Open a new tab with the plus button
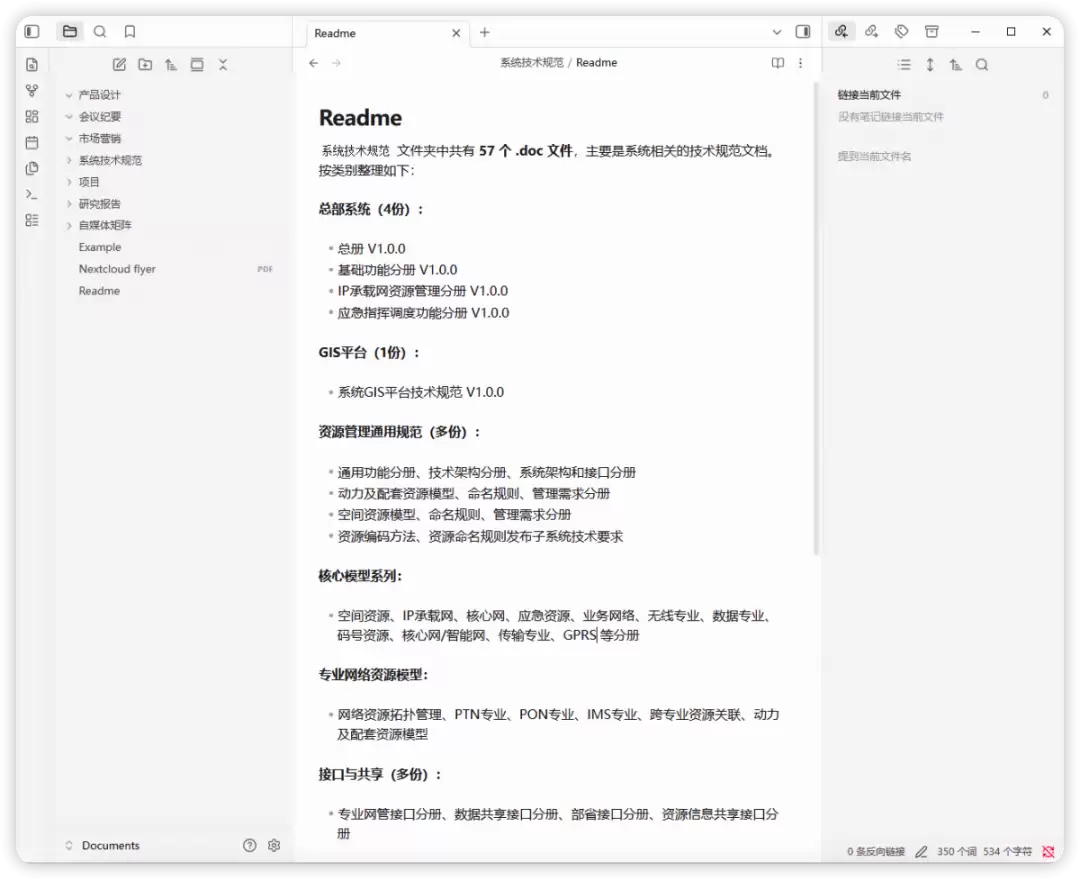Viewport: 1080px width, 880px height. [485, 32]
